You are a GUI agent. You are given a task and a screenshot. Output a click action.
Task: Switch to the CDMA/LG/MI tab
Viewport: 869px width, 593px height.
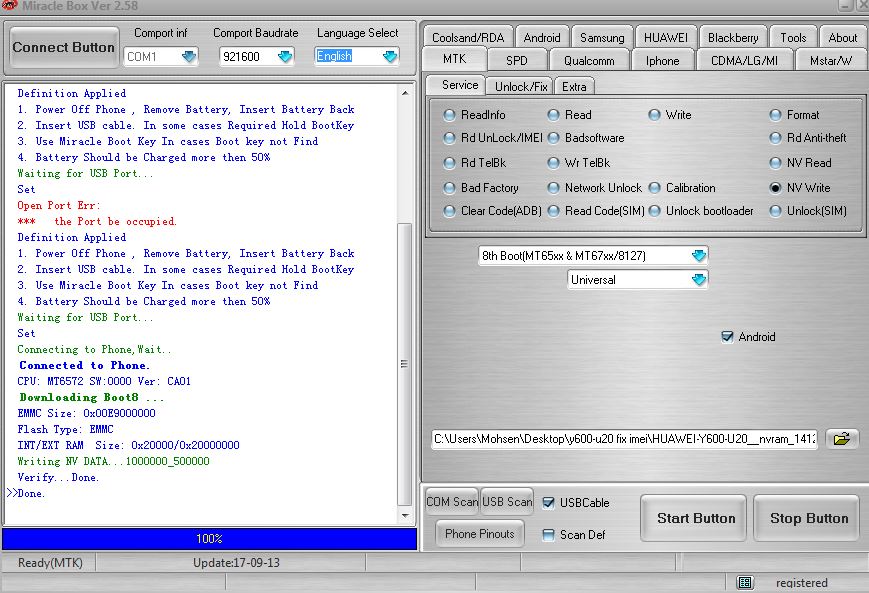(x=744, y=60)
